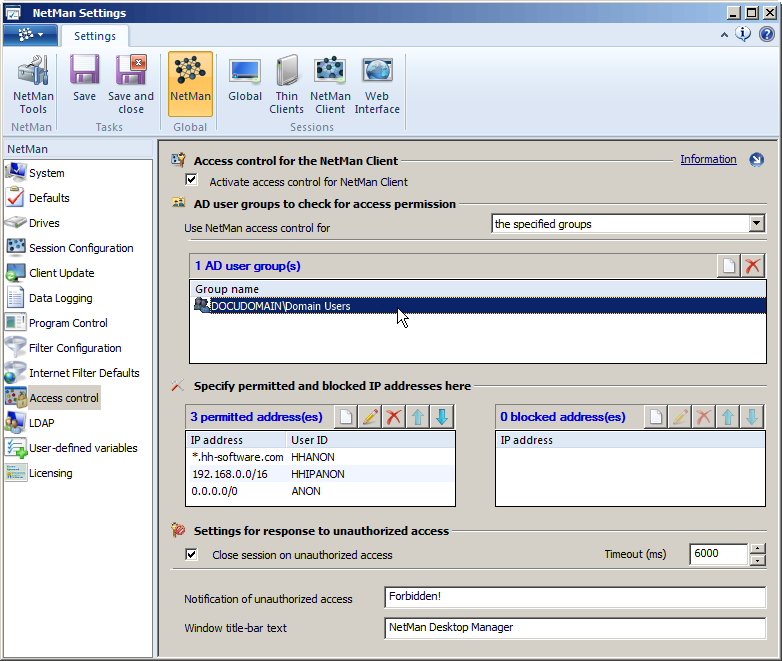
Task: Move permitted address up
Action: click(417, 417)
